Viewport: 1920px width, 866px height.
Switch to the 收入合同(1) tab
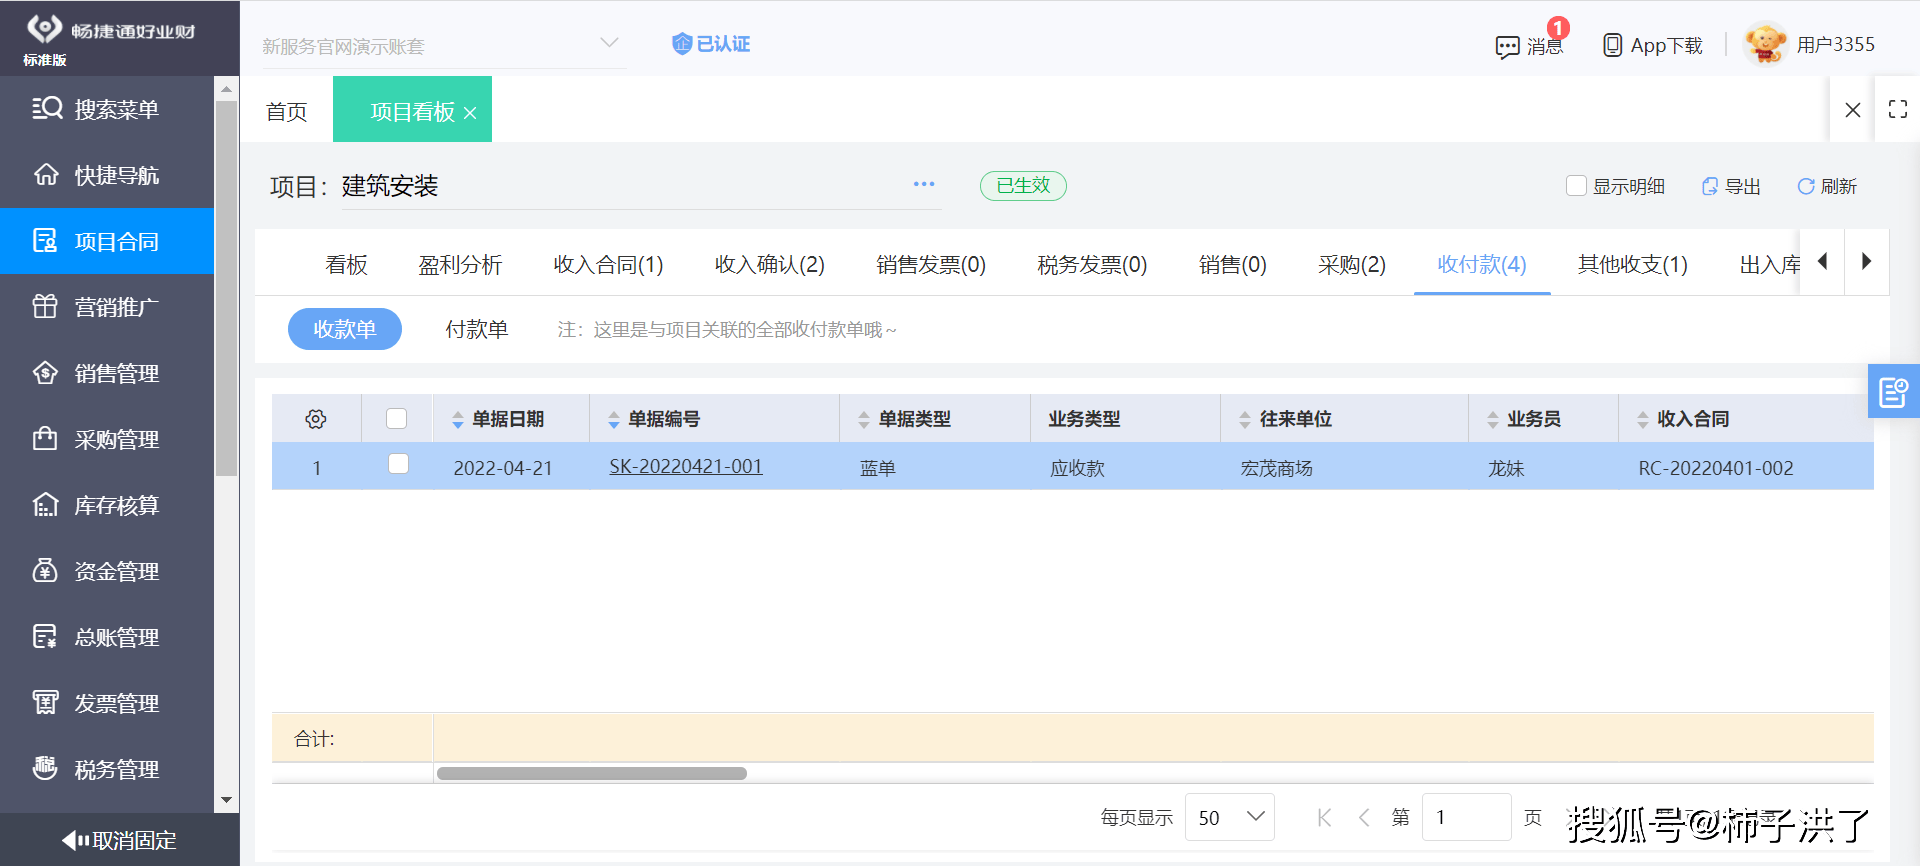608,264
